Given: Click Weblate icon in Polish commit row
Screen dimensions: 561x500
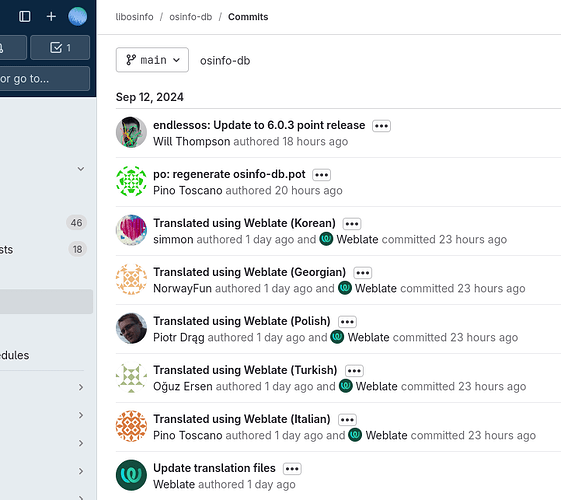Looking at the screenshot, I should click(x=337, y=337).
